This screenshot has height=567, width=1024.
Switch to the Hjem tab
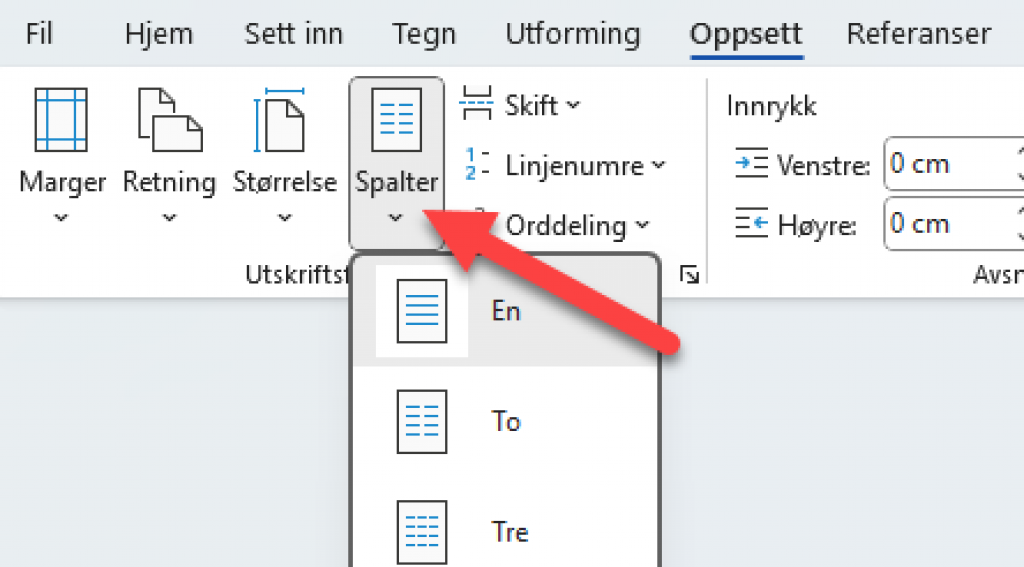[x=159, y=33]
